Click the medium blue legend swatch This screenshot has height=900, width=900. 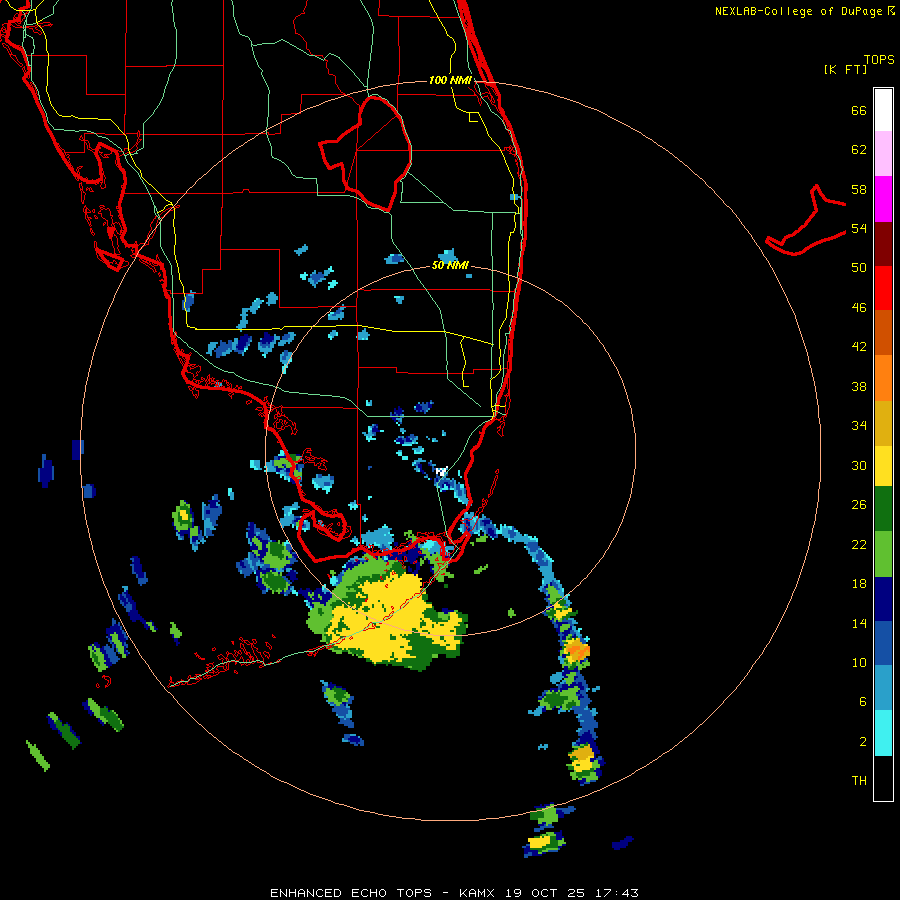point(883,643)
